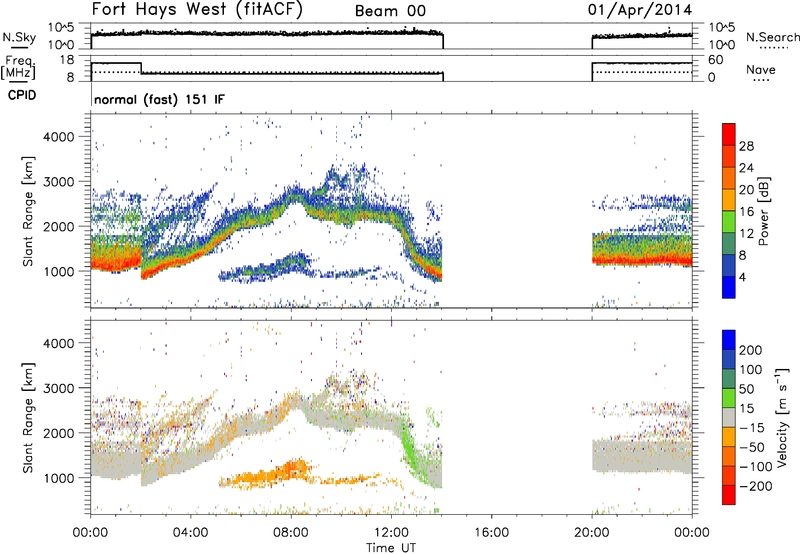Click the "4" label on the Power color bar
This screenshot has height=554, width=800.
742,277
